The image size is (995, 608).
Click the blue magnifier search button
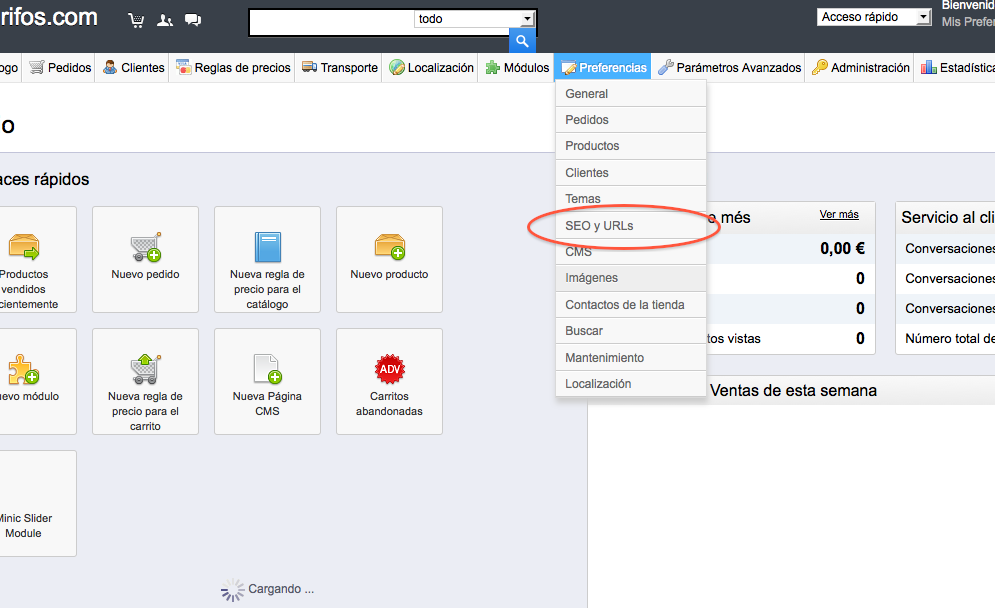click(522, 41)
